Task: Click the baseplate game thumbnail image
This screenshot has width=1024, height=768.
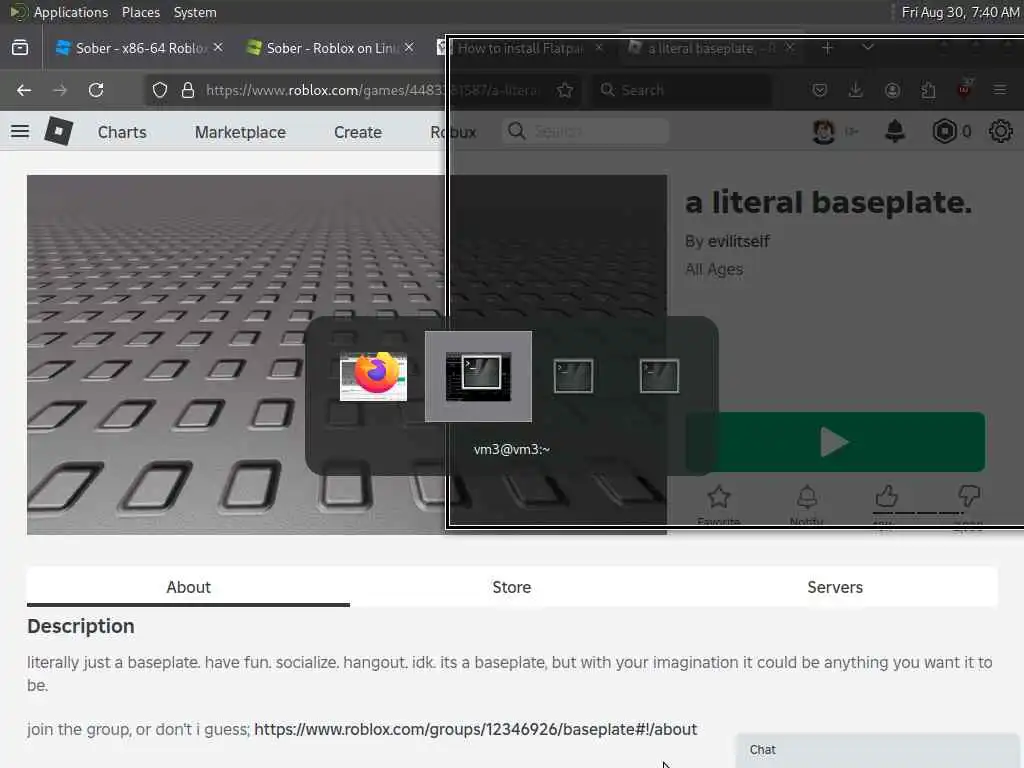Action: pyautogui.click(x=347, y=355)
